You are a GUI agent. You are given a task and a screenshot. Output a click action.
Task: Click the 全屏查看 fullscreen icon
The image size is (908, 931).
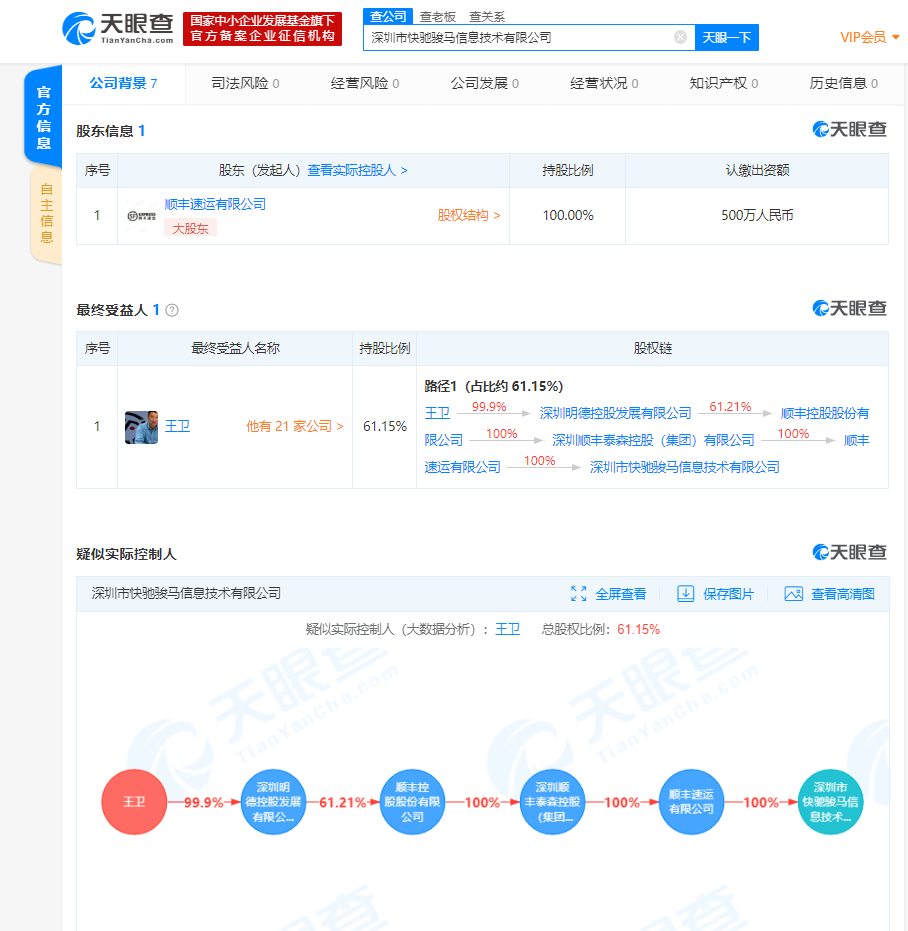tap(579, 593)
